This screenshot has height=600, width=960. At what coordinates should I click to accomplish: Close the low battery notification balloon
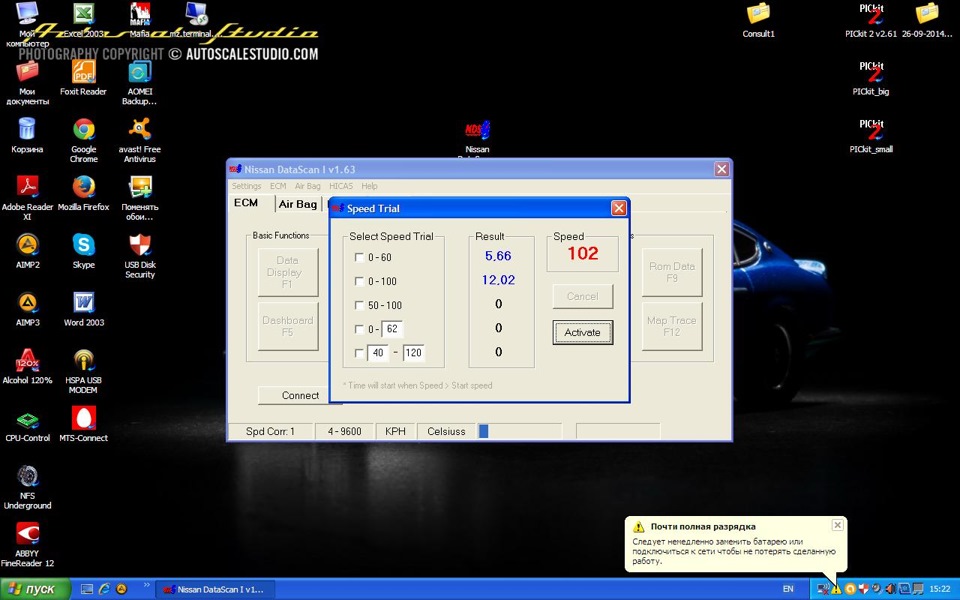pyautogui.click(x=838, y=525)
